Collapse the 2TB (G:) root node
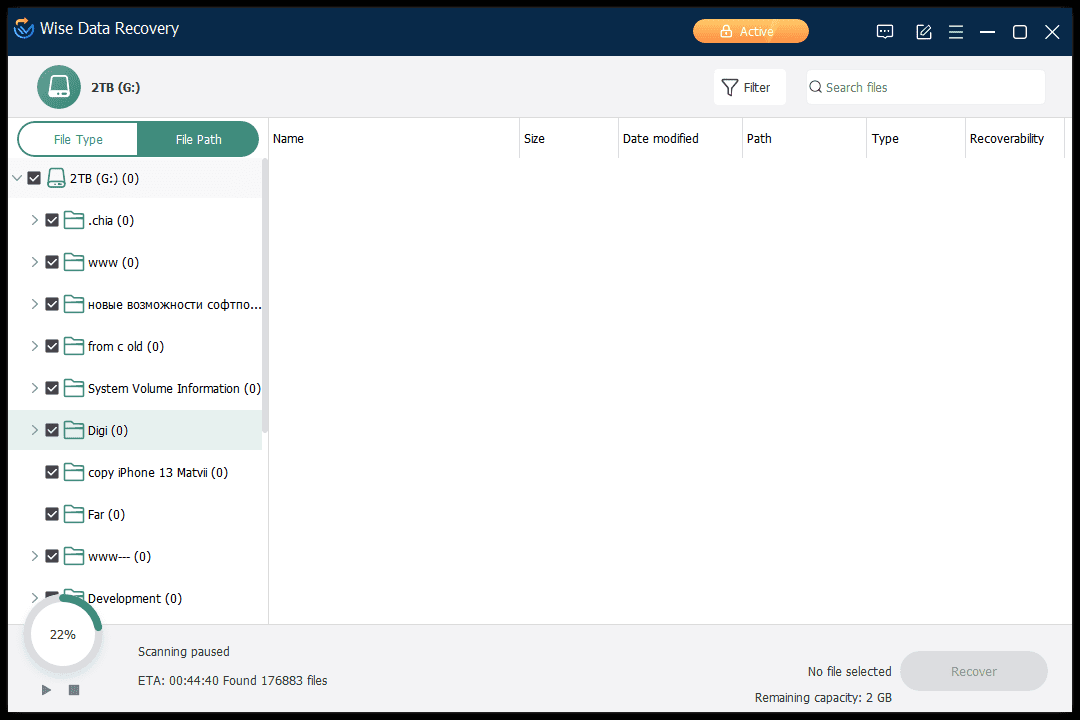 (x=17, y=178)
